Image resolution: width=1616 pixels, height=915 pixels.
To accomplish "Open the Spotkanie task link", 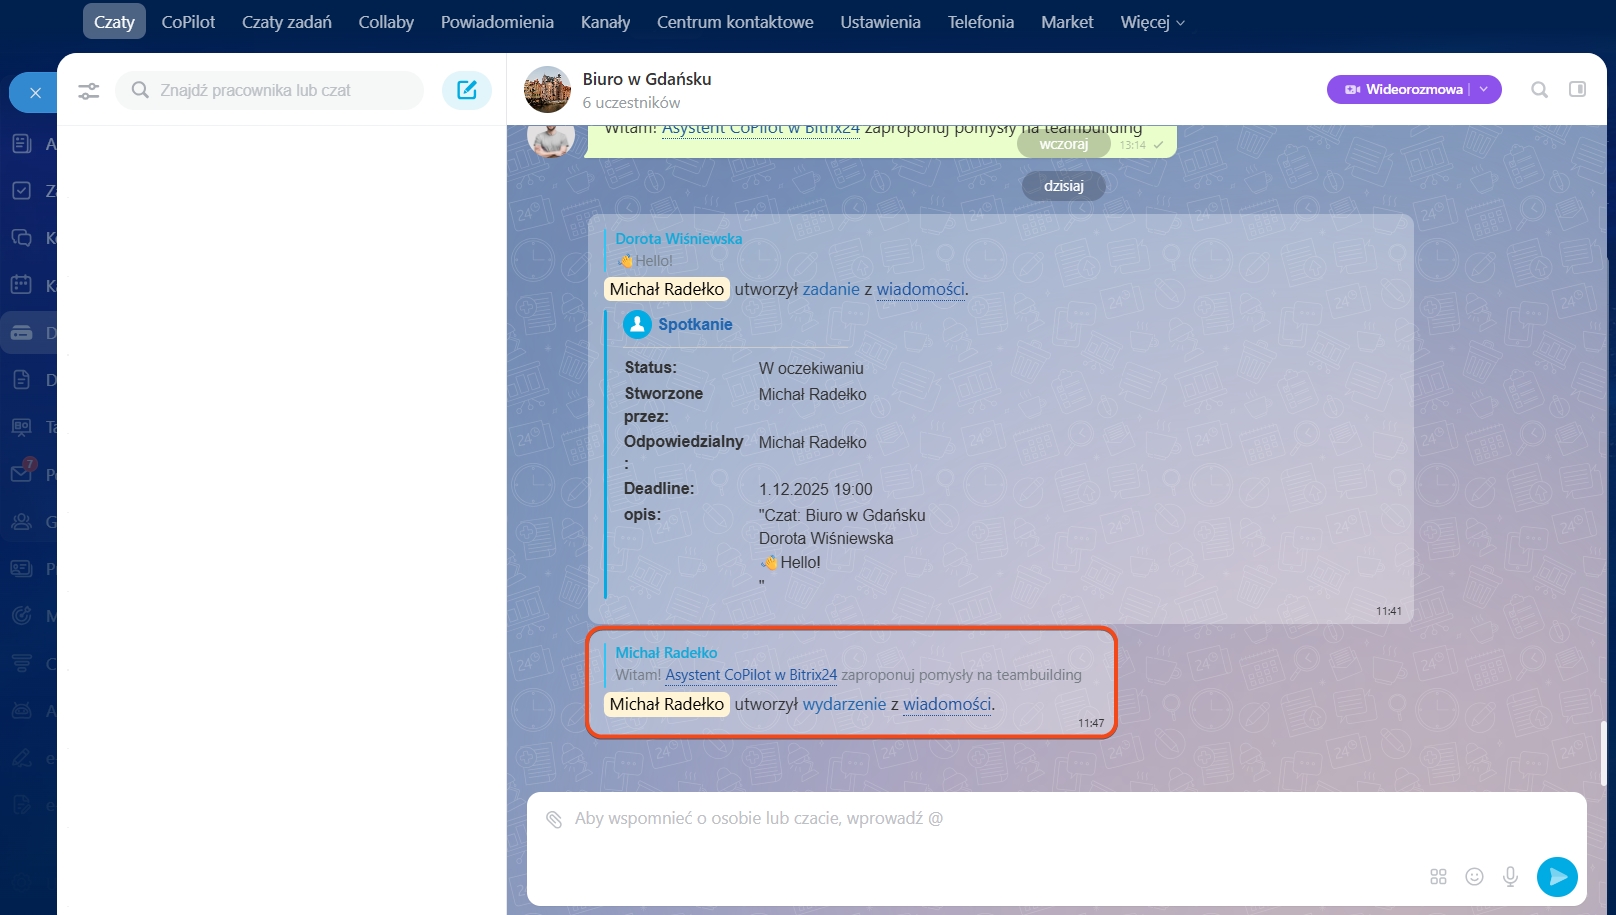I will 695,325.
